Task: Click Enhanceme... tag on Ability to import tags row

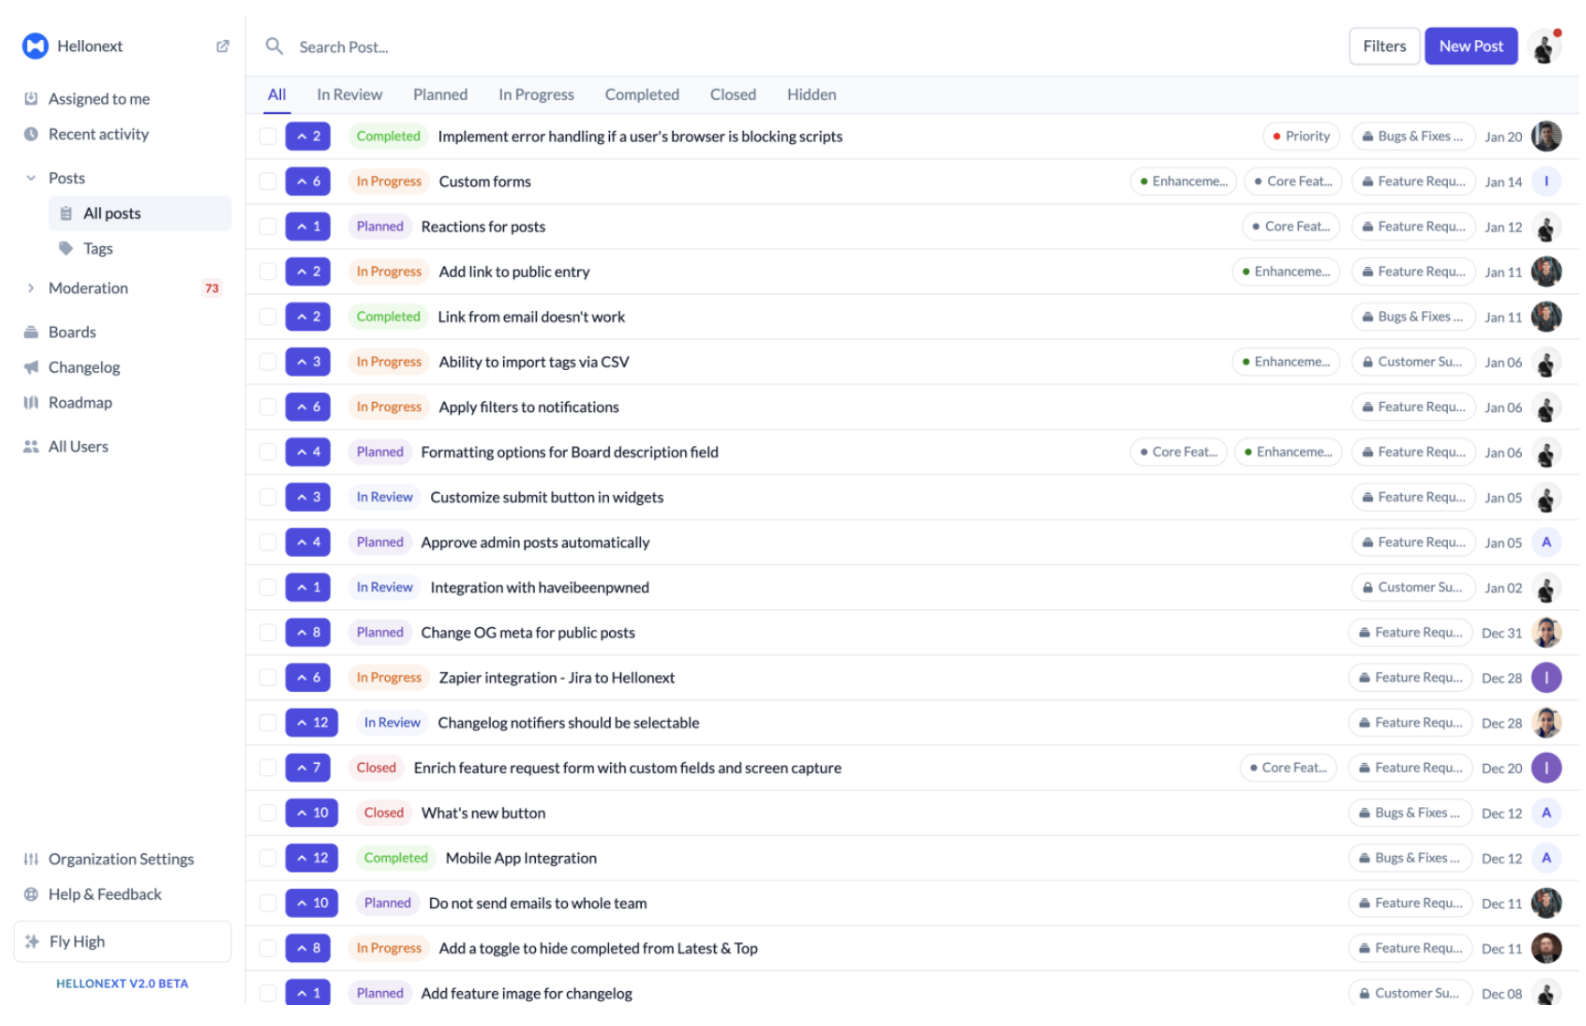Action: tap(1286, 361)
